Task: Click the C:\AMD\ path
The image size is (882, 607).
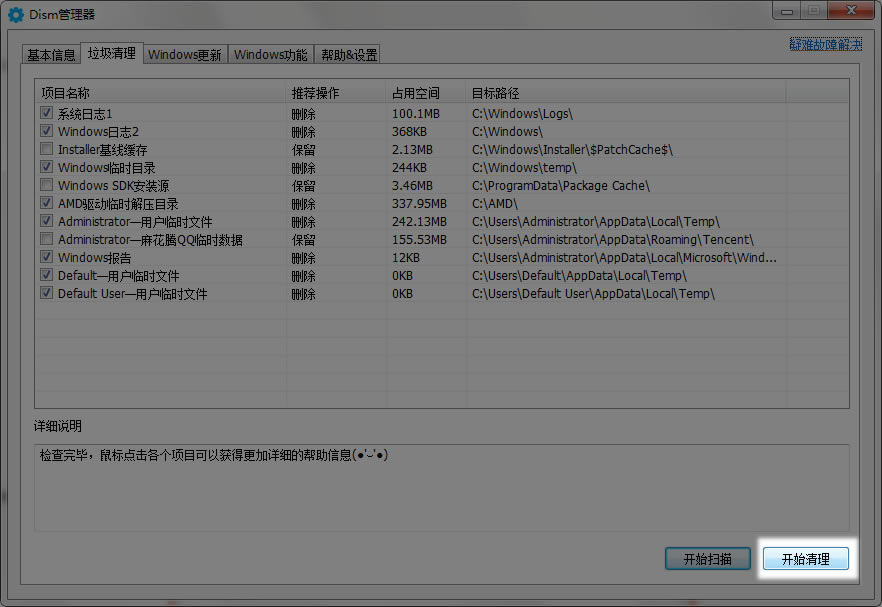Action: click(494, 204)
